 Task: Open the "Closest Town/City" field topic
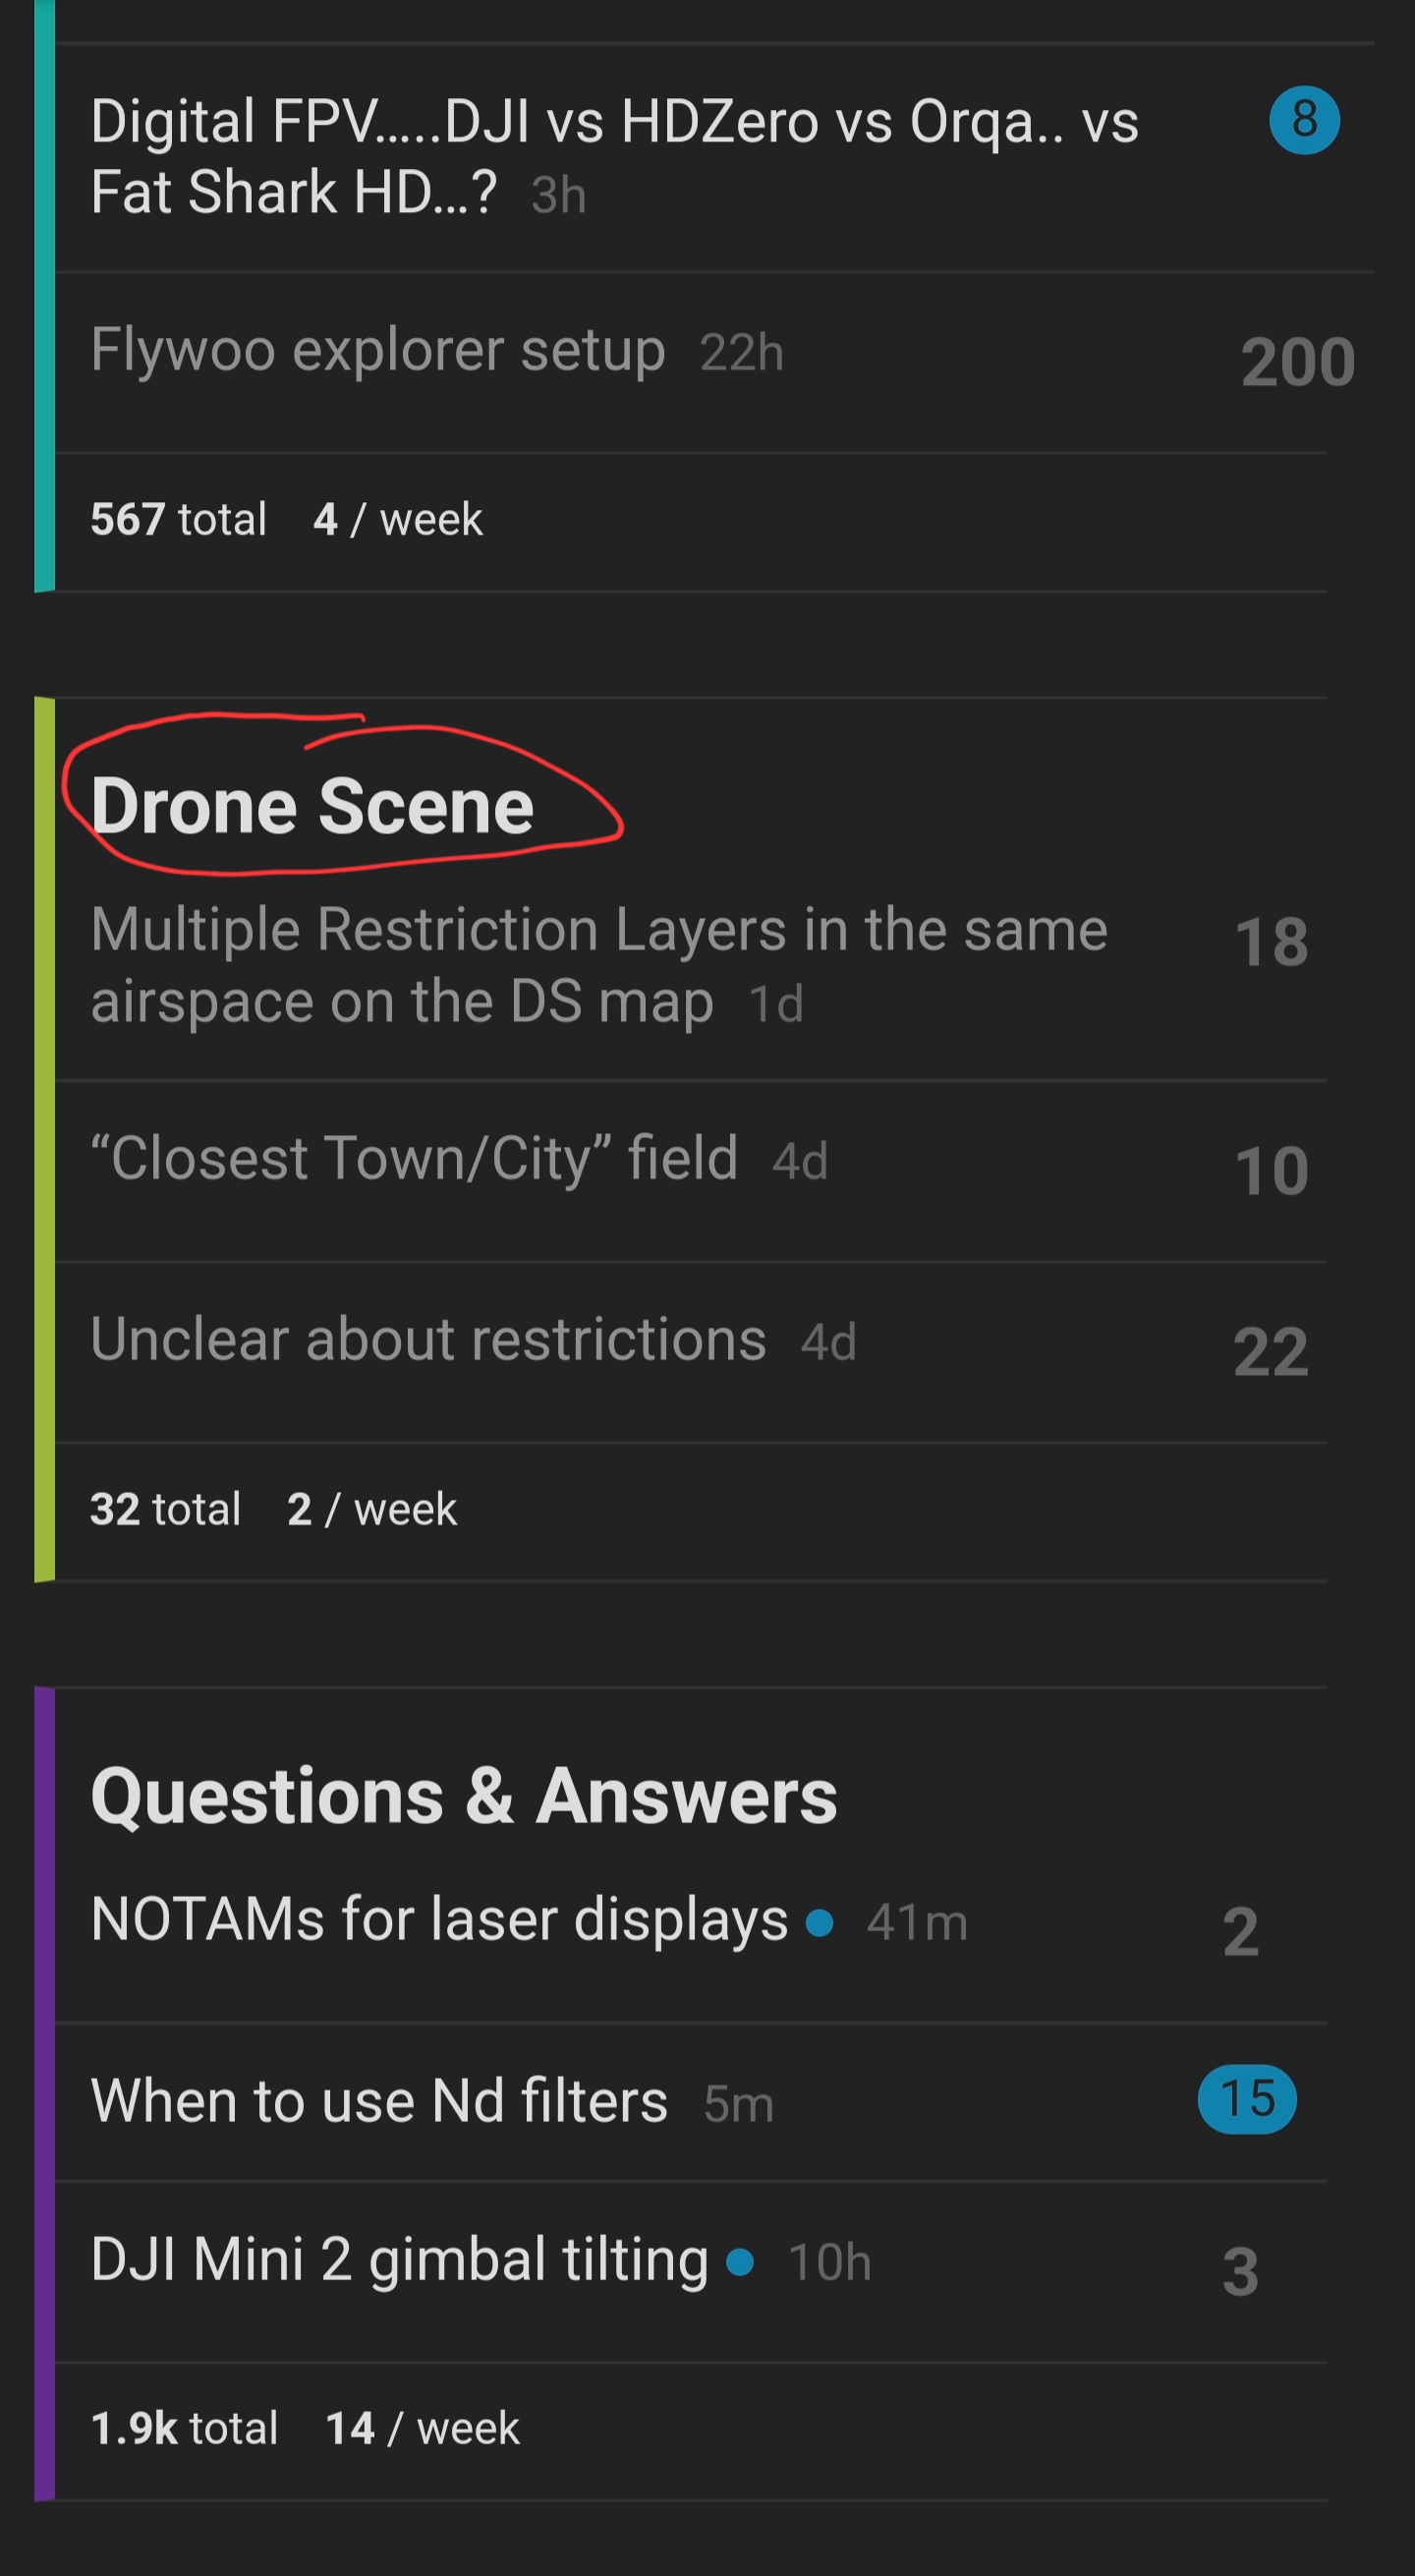[x=414, y=1158]
